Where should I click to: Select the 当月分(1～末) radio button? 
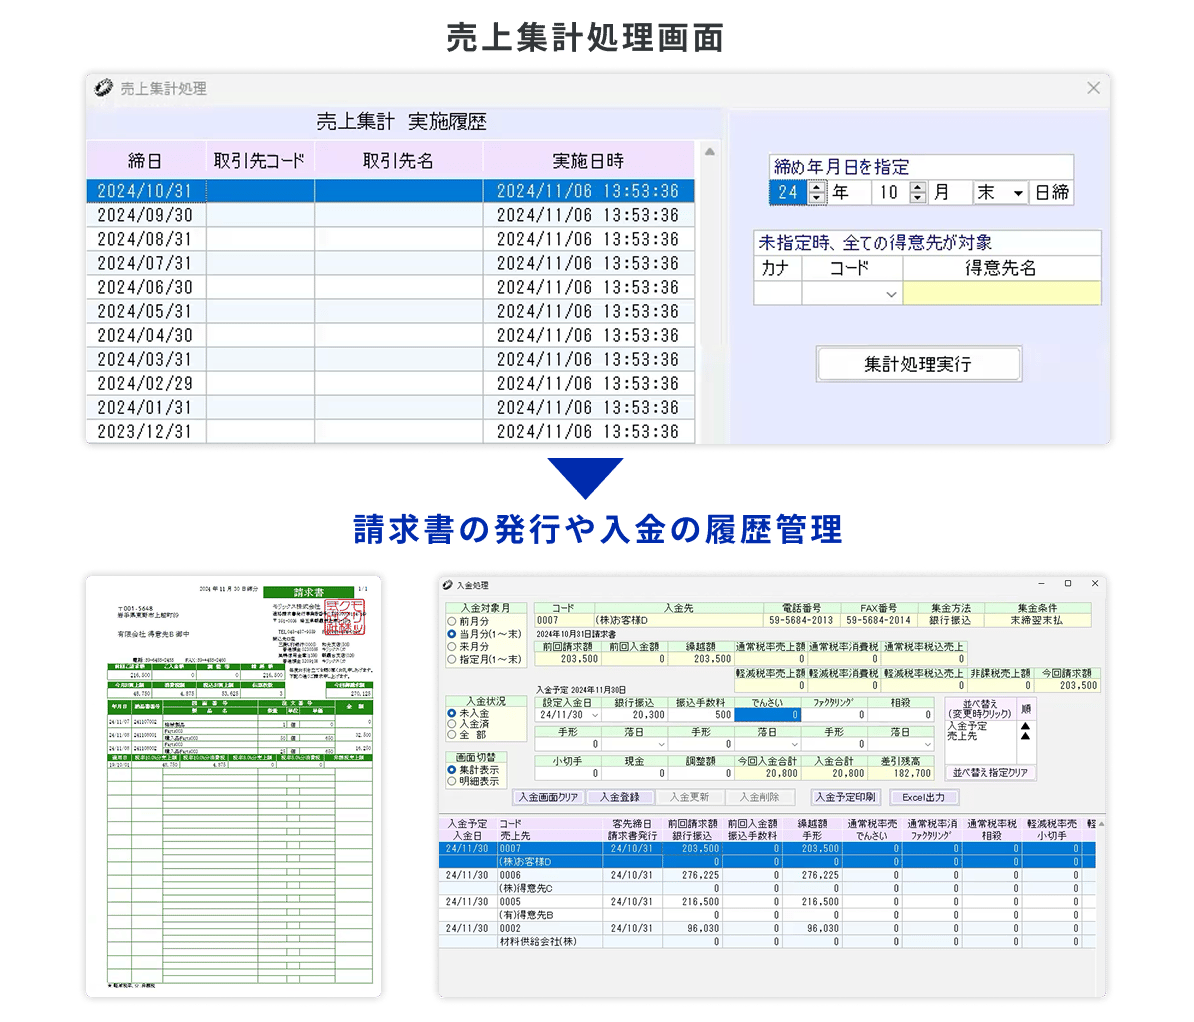pyautogui.click(x=452, y=634)
